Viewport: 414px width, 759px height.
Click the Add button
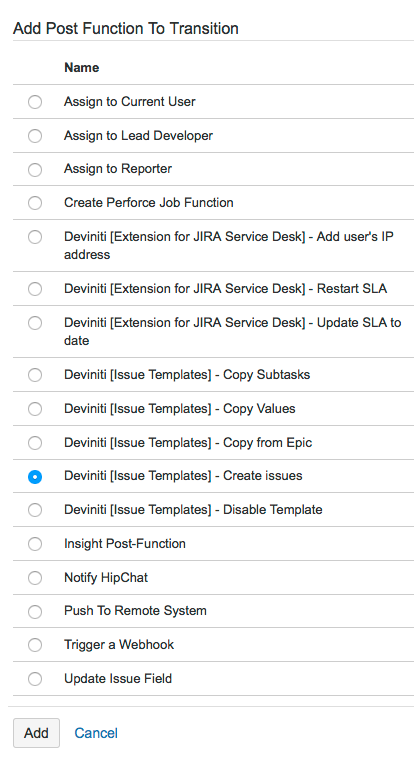pyautogui.click(x=36, y=733)
